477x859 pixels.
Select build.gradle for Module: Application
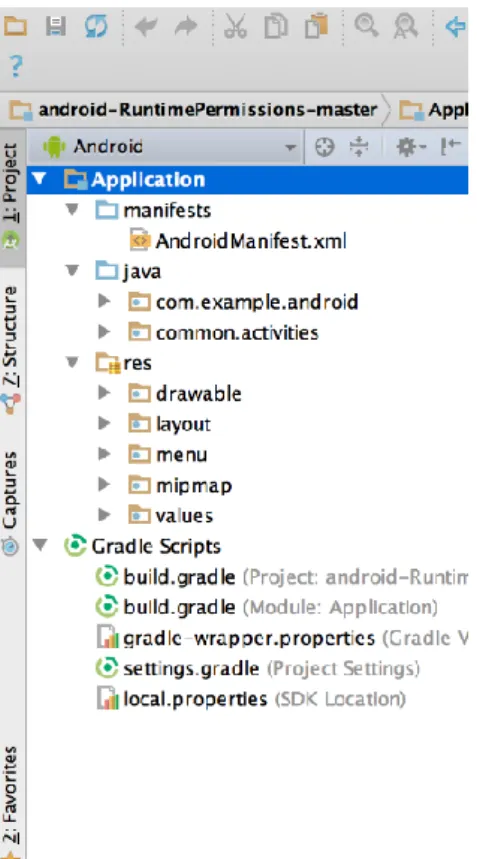[267, 607]
